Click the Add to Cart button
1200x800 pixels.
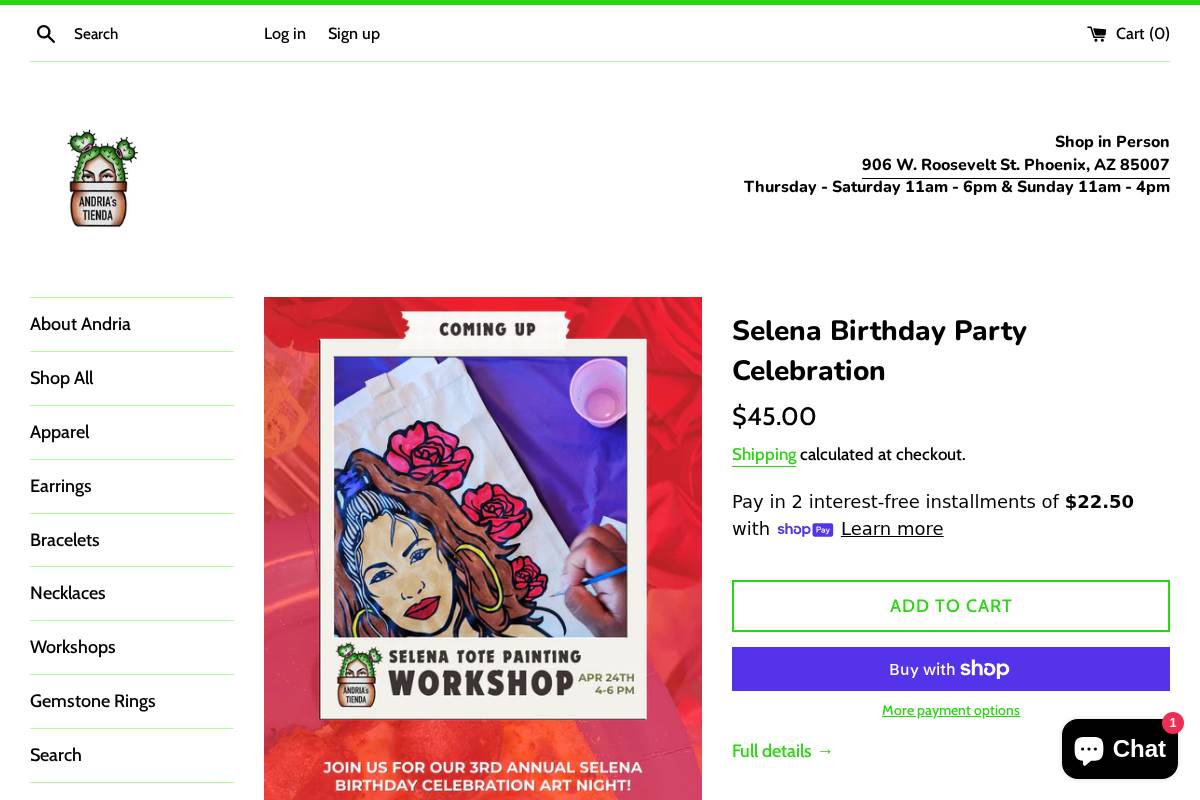(951, 606)
